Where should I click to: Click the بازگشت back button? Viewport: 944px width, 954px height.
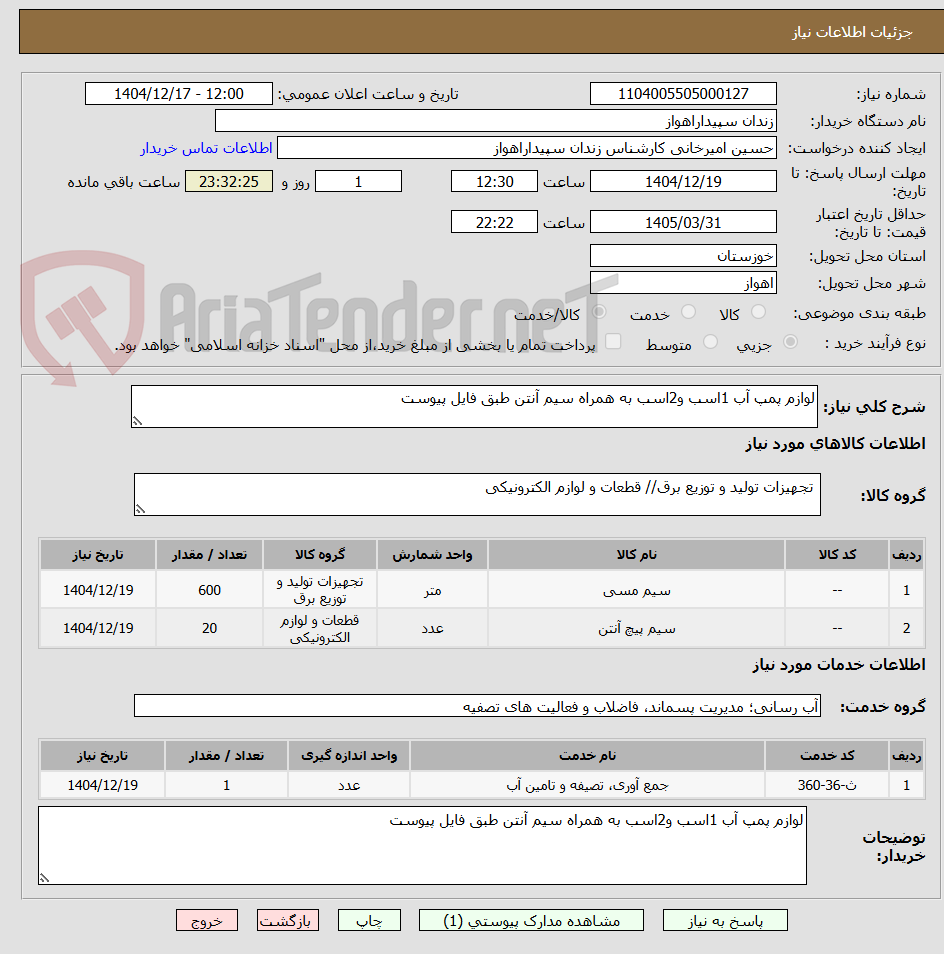288,921
